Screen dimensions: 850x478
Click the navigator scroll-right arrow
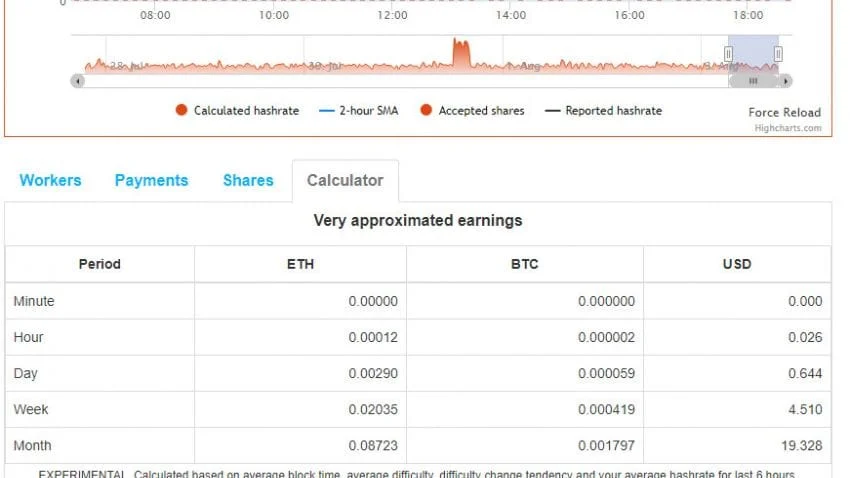coord(785,81)
